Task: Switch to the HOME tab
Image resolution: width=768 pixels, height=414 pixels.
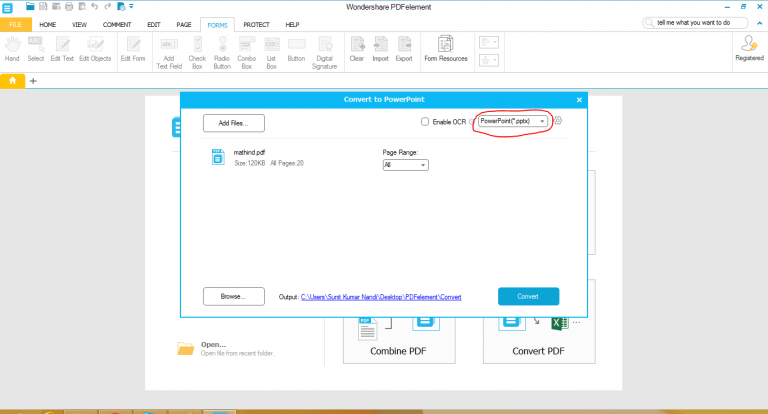Action: pos(48,24)
